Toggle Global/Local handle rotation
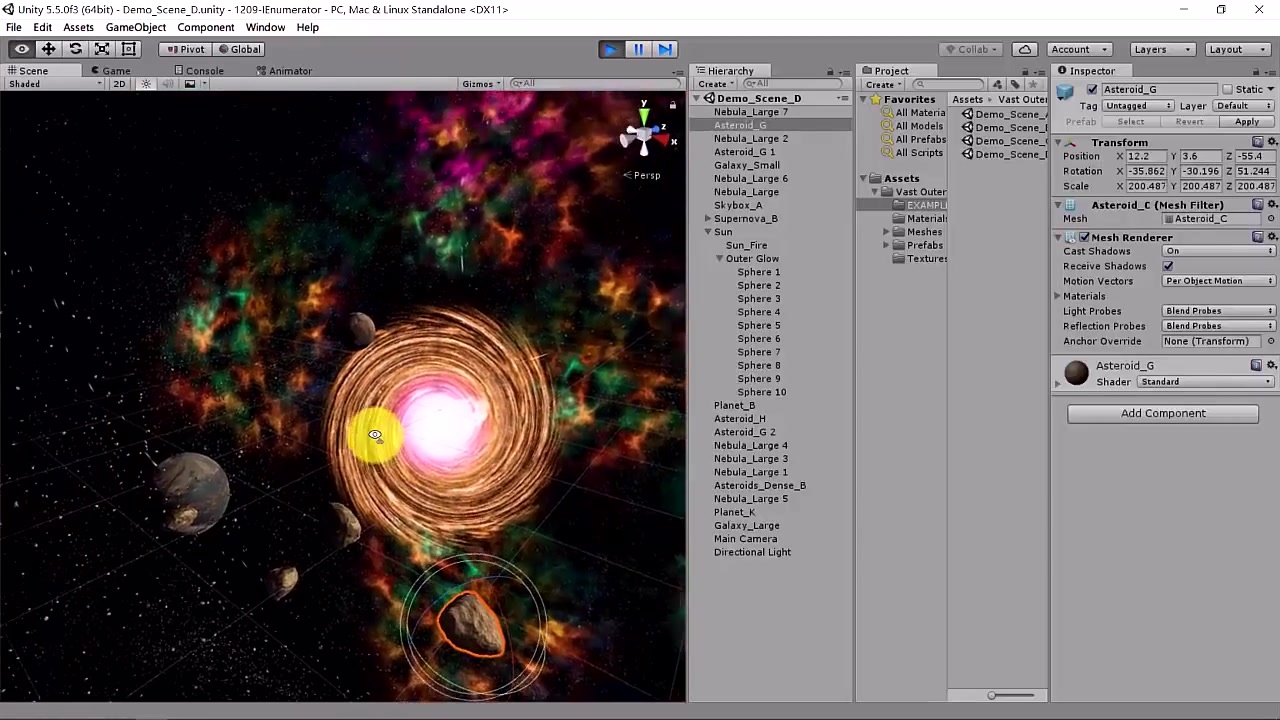 239,49
